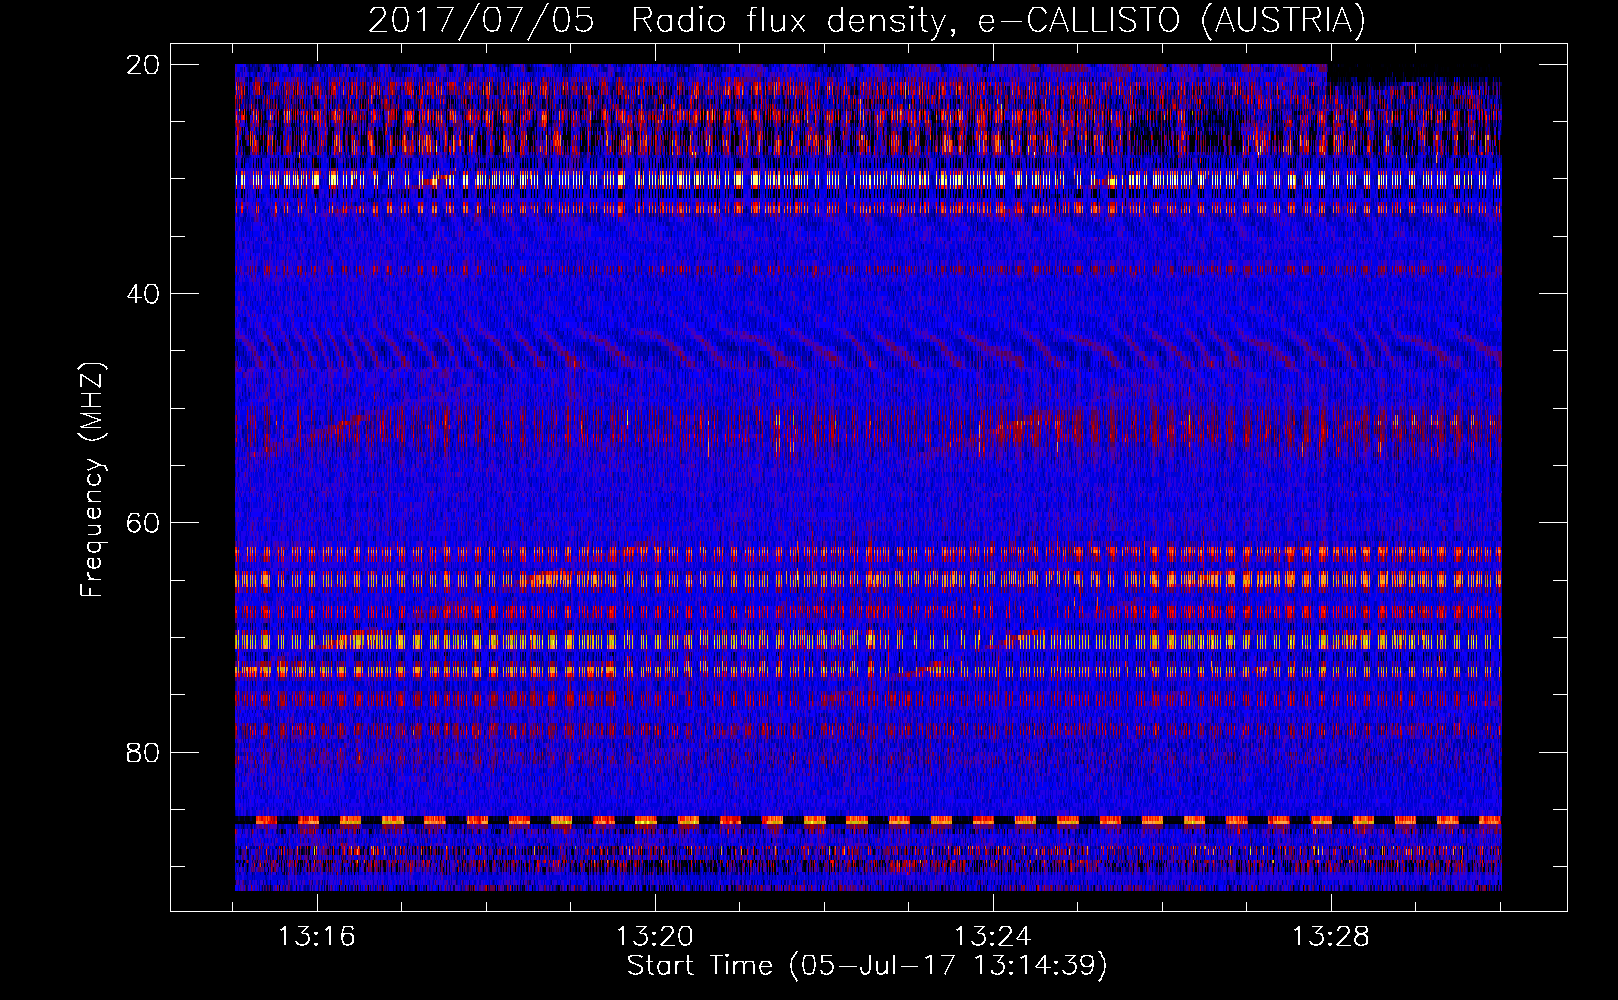This screenshot has width=1618, height=1000.
Task: Click the '20' frequency tick label
Action: pos(144,65)
